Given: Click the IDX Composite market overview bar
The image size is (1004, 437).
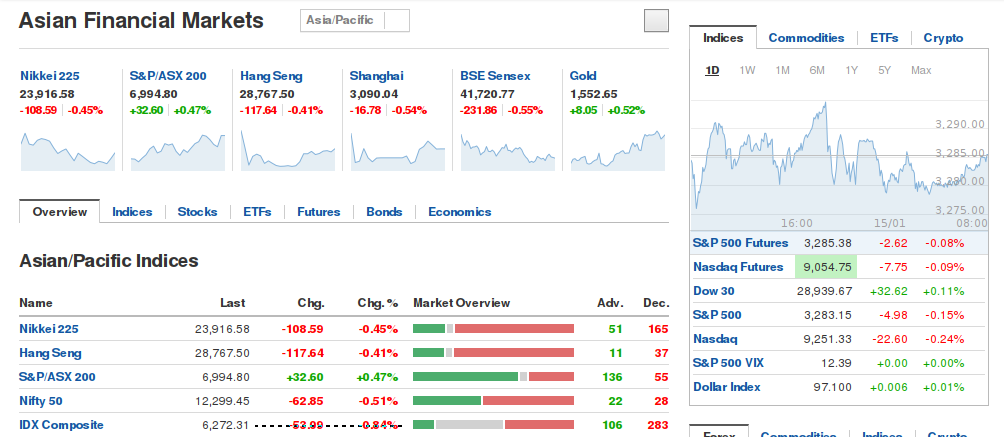Looking at the screenshot, I should click(493, 424).
